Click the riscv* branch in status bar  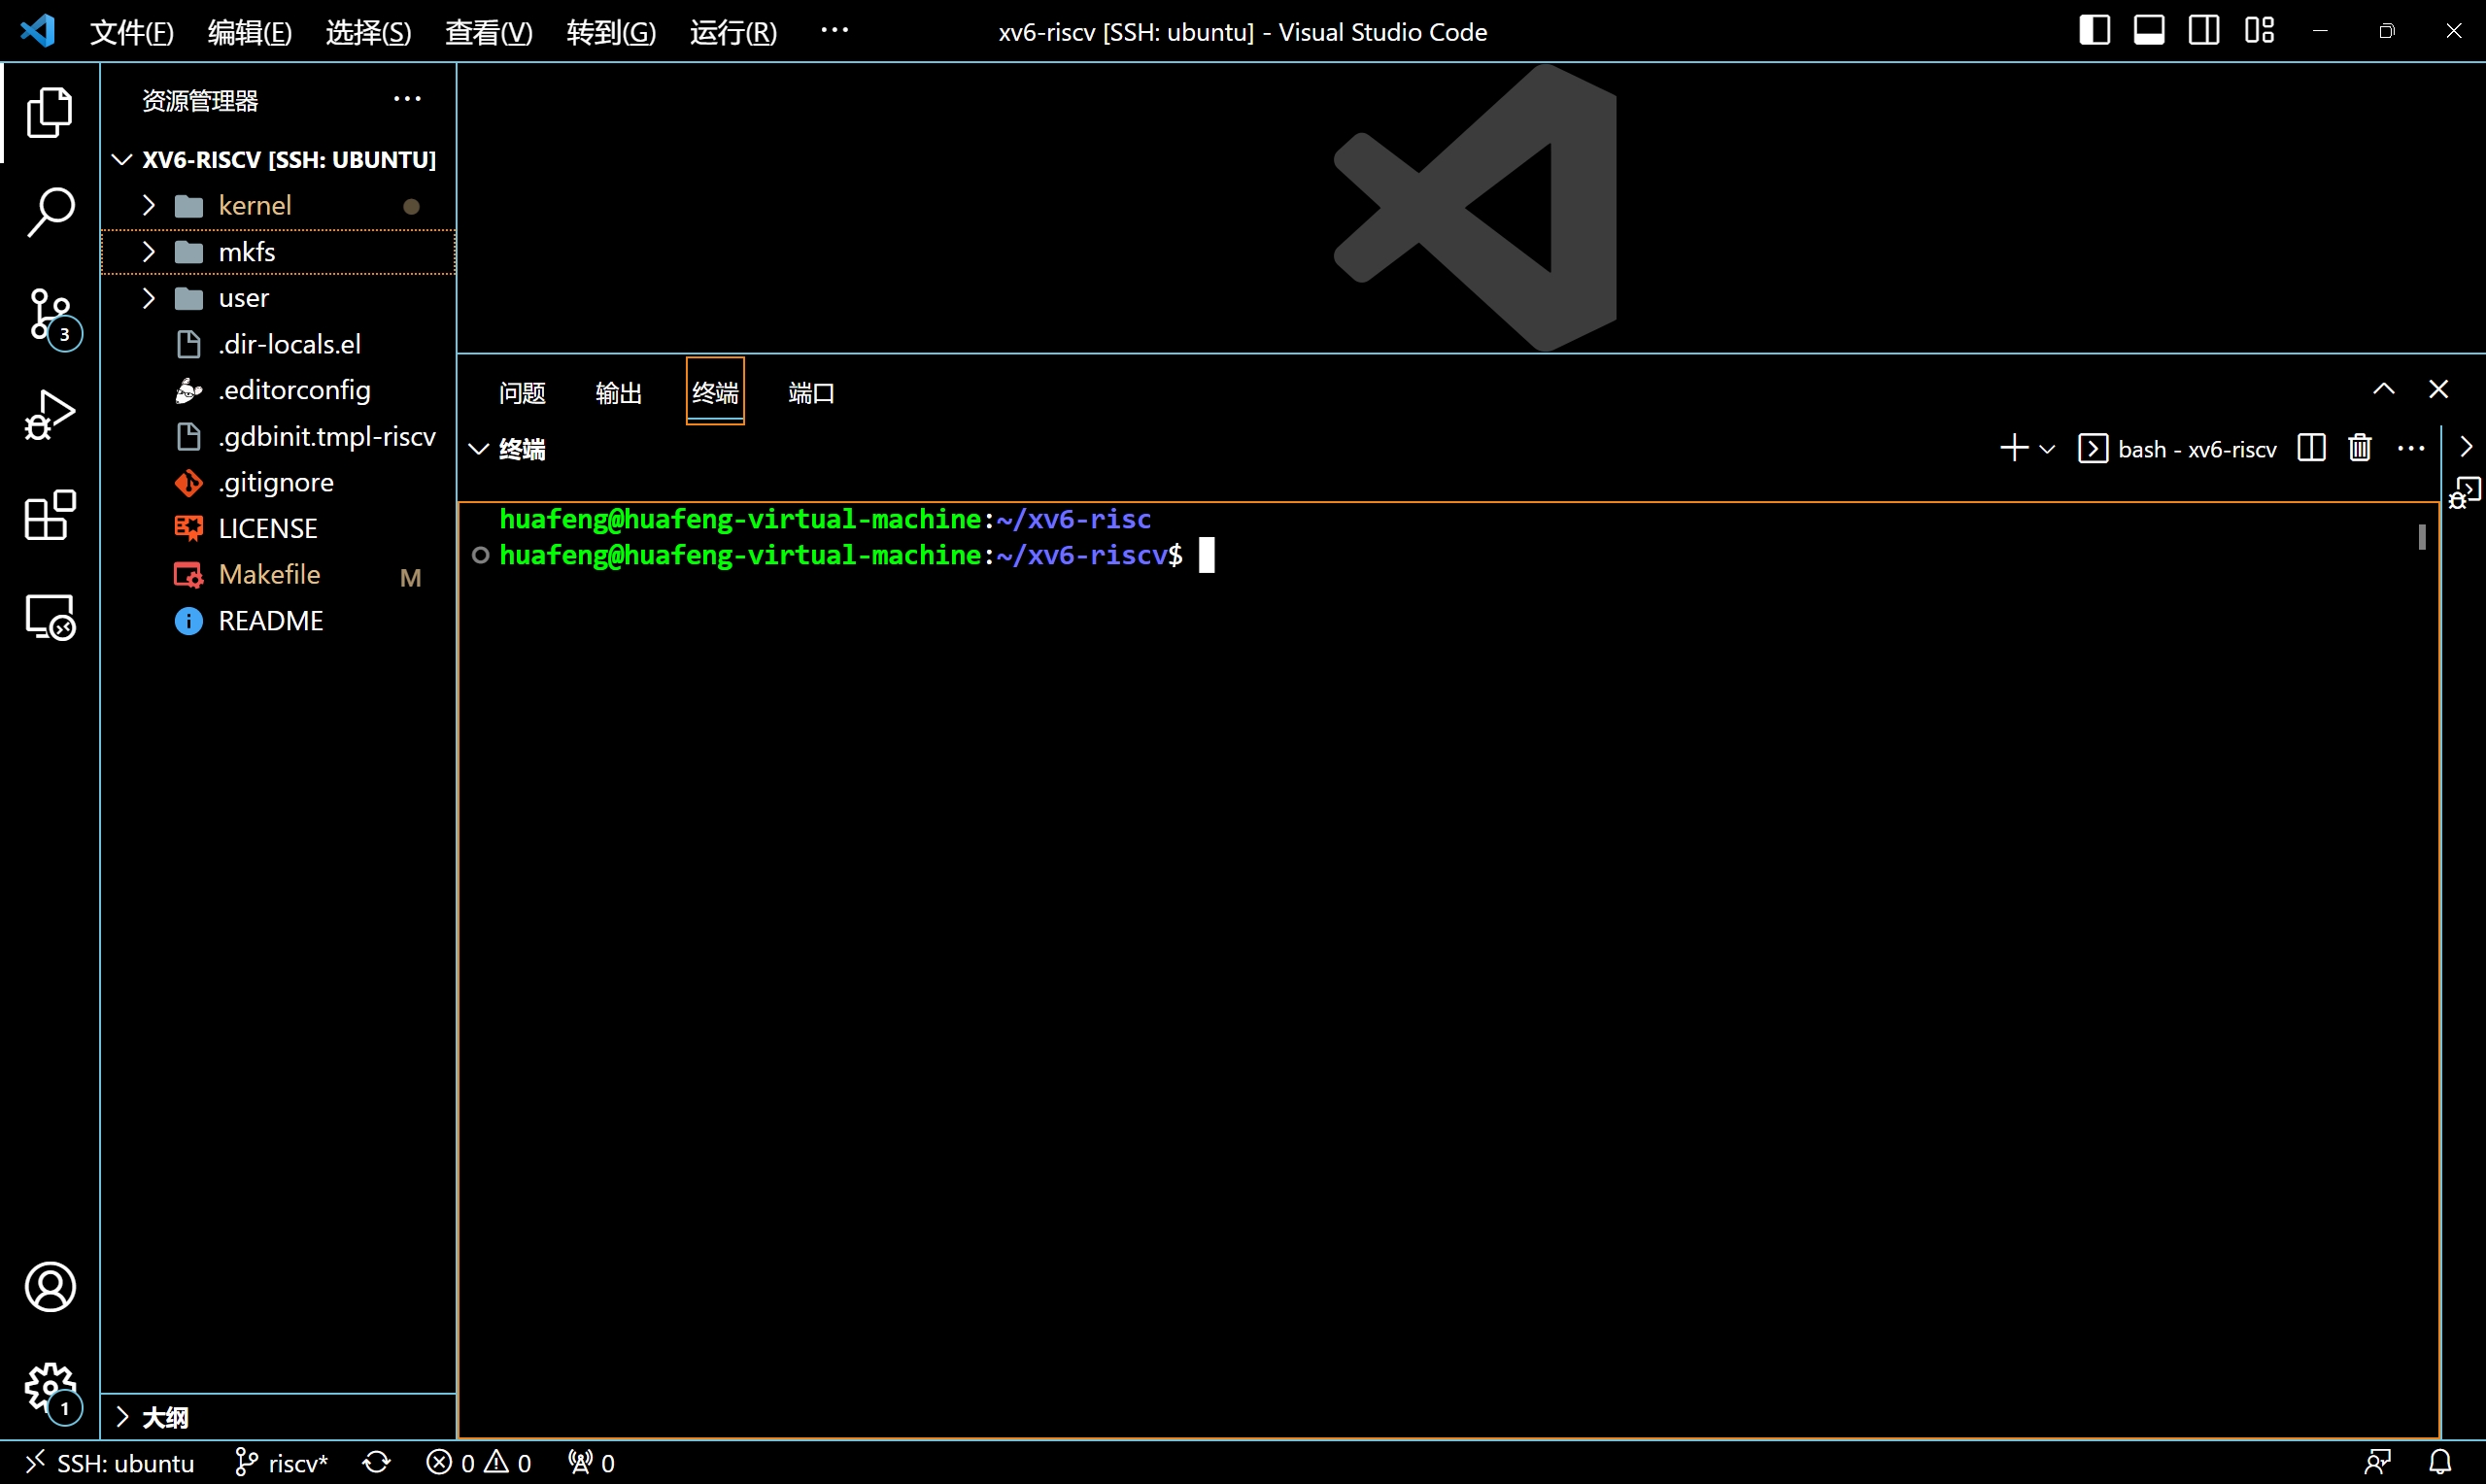[282, 1463]
